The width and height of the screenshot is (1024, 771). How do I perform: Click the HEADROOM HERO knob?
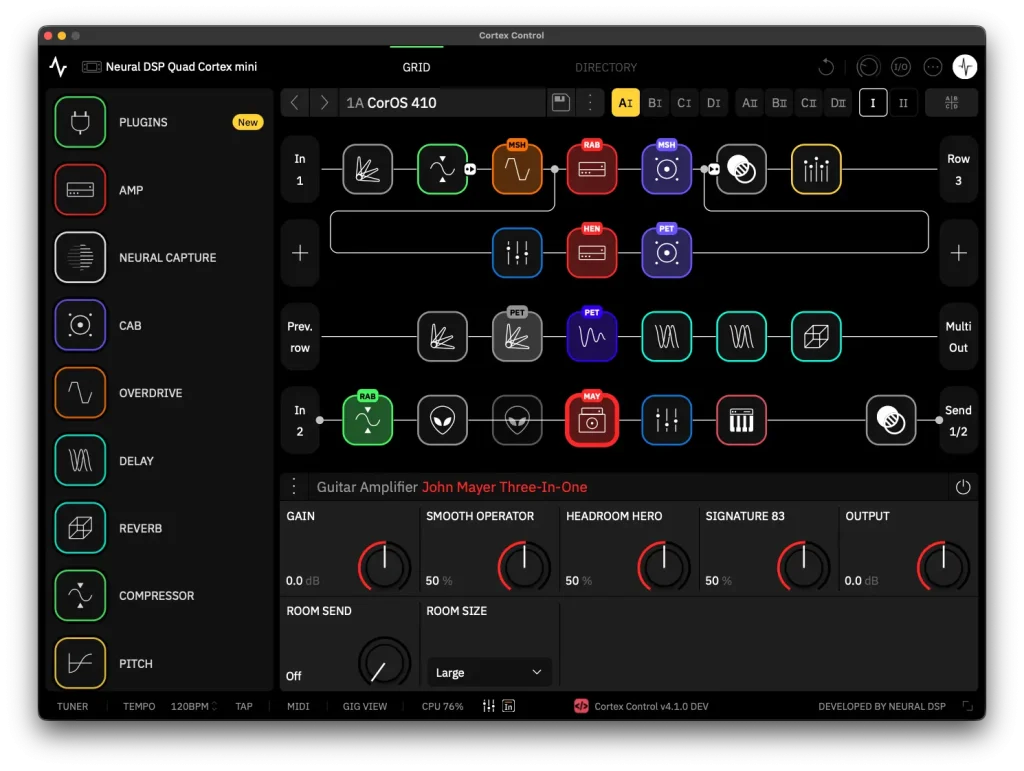click(x=664, y=565)
